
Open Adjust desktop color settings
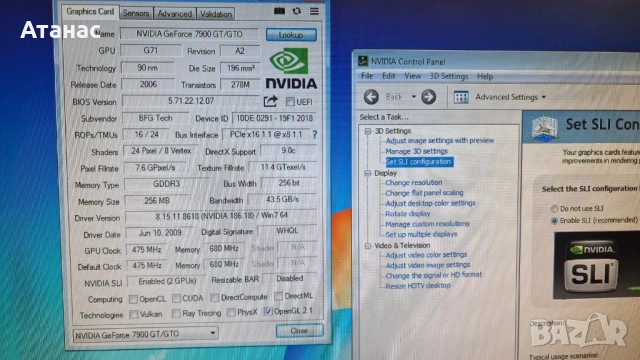(x=430, y=203)
